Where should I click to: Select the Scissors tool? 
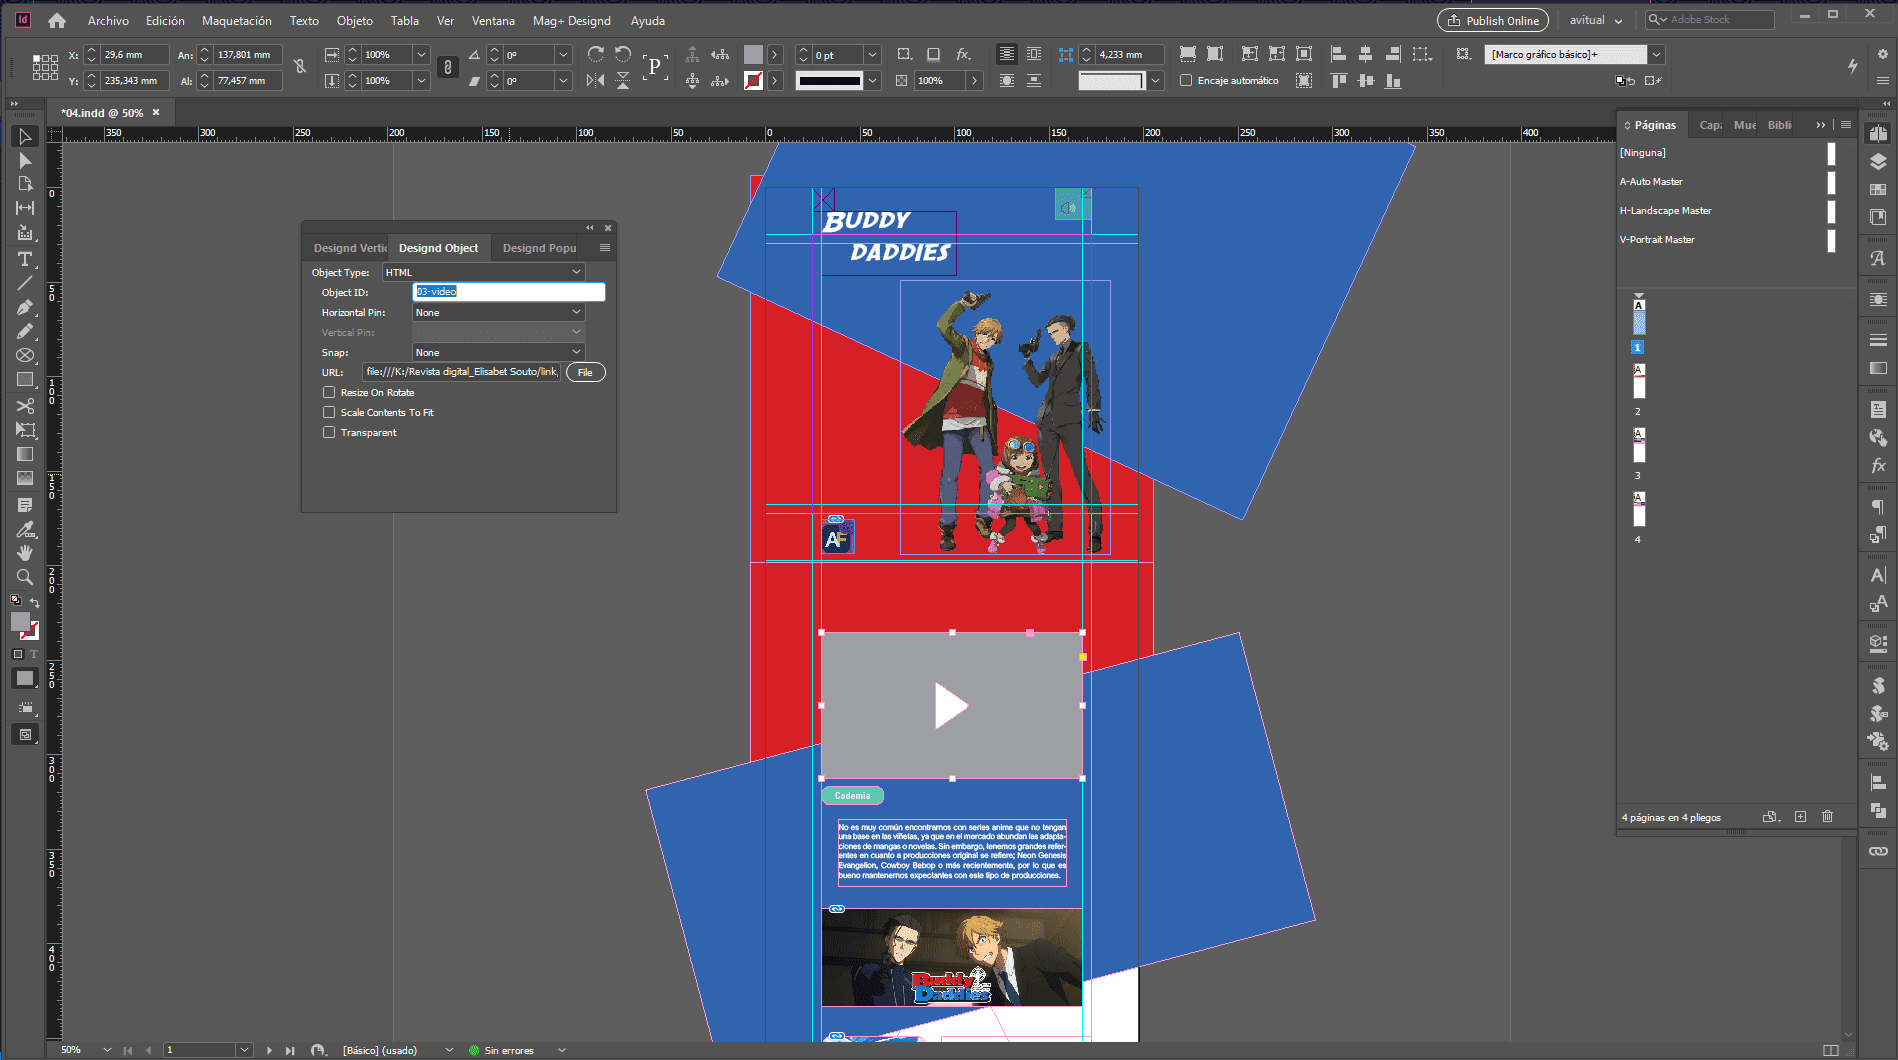25,406
